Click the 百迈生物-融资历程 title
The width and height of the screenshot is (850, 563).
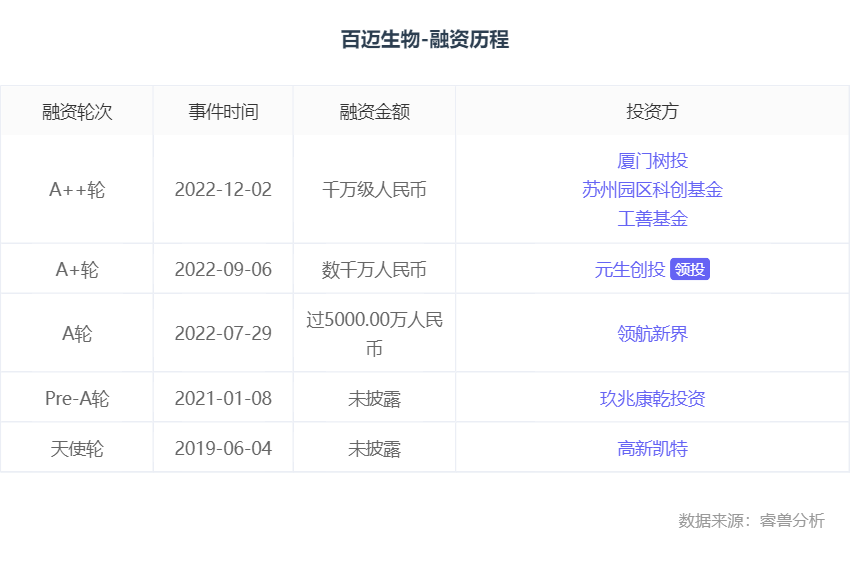point(425,40)
